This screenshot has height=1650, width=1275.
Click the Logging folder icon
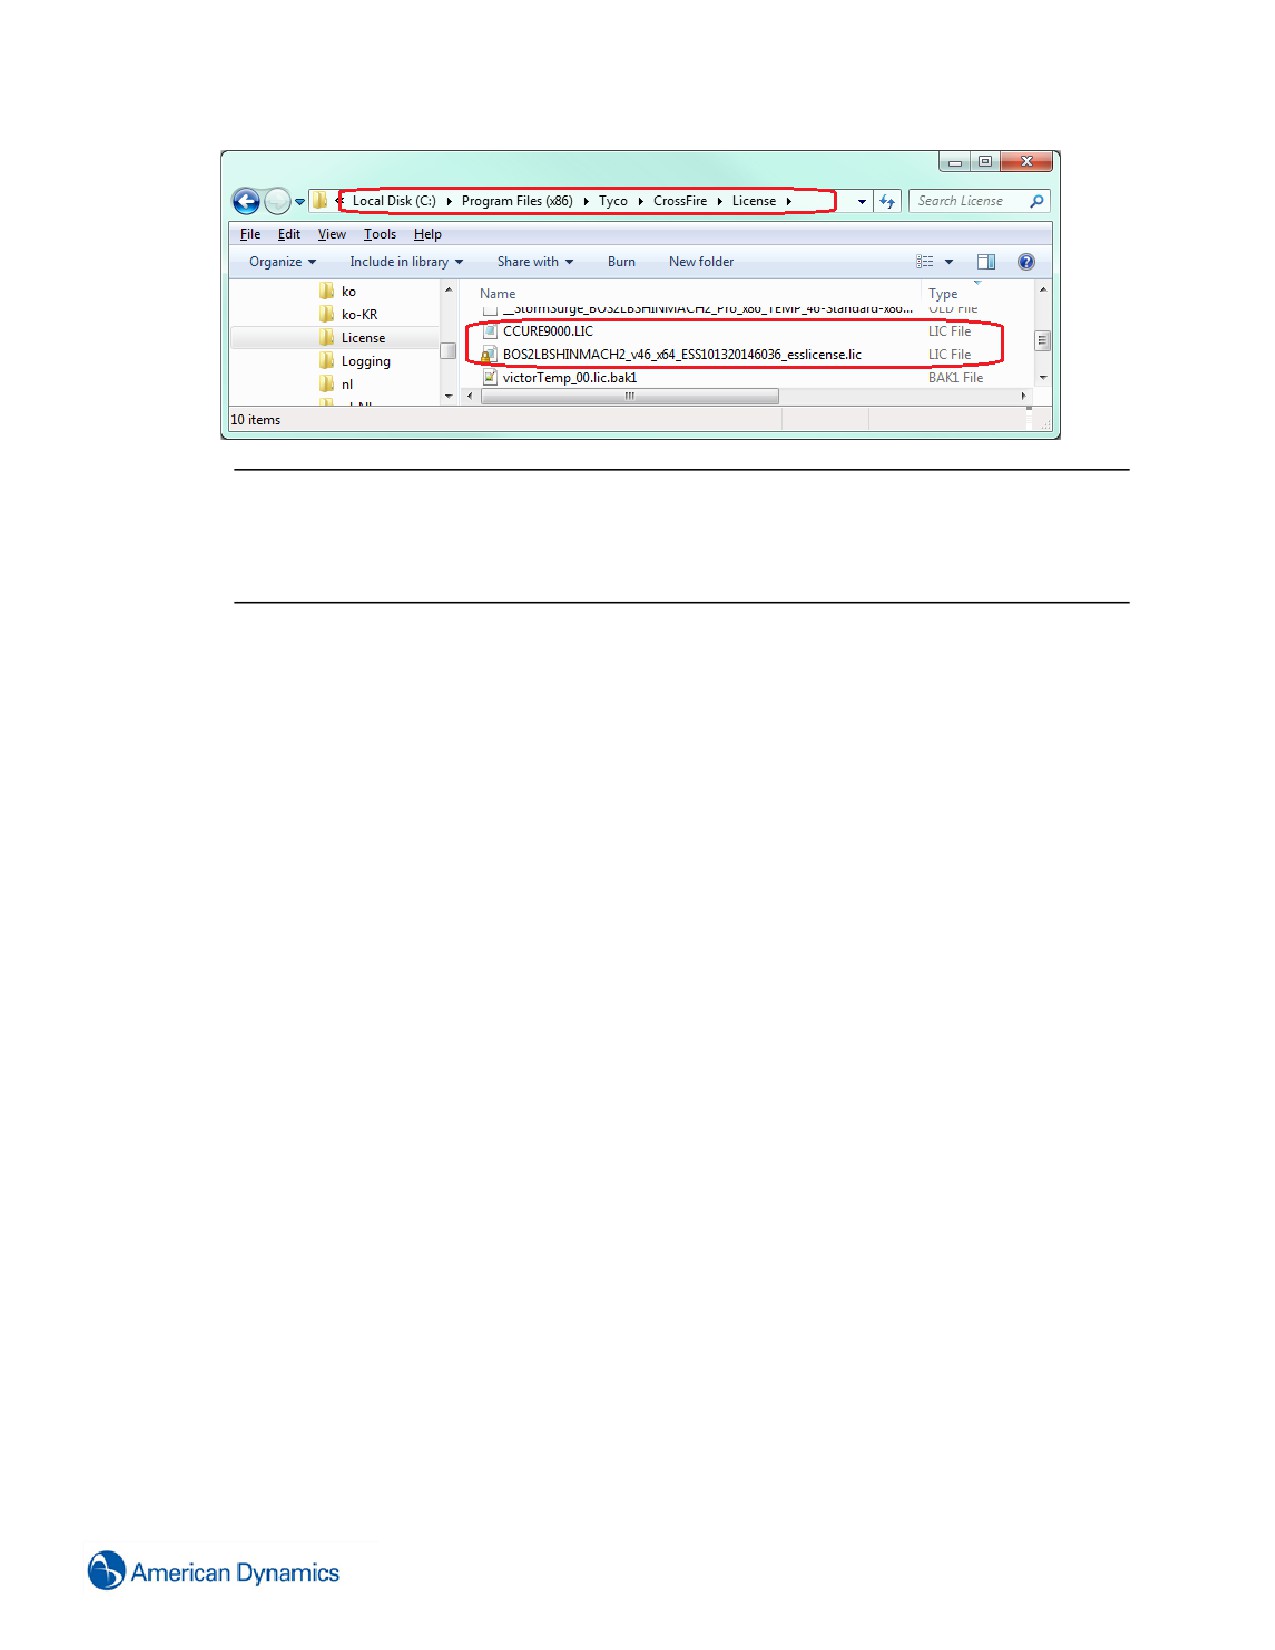(326, 361)
